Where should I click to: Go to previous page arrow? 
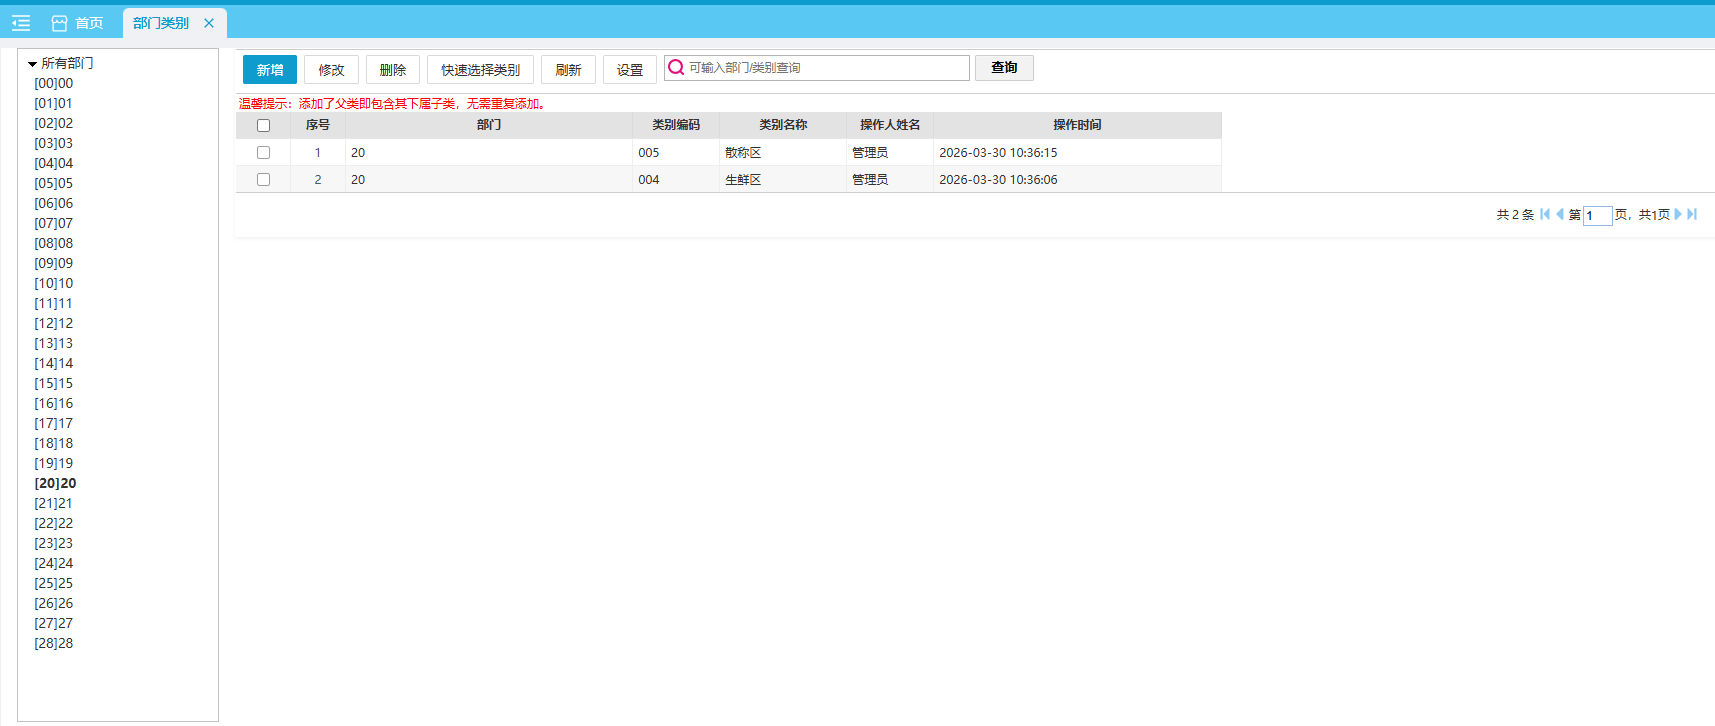[x=1559, y=214]
